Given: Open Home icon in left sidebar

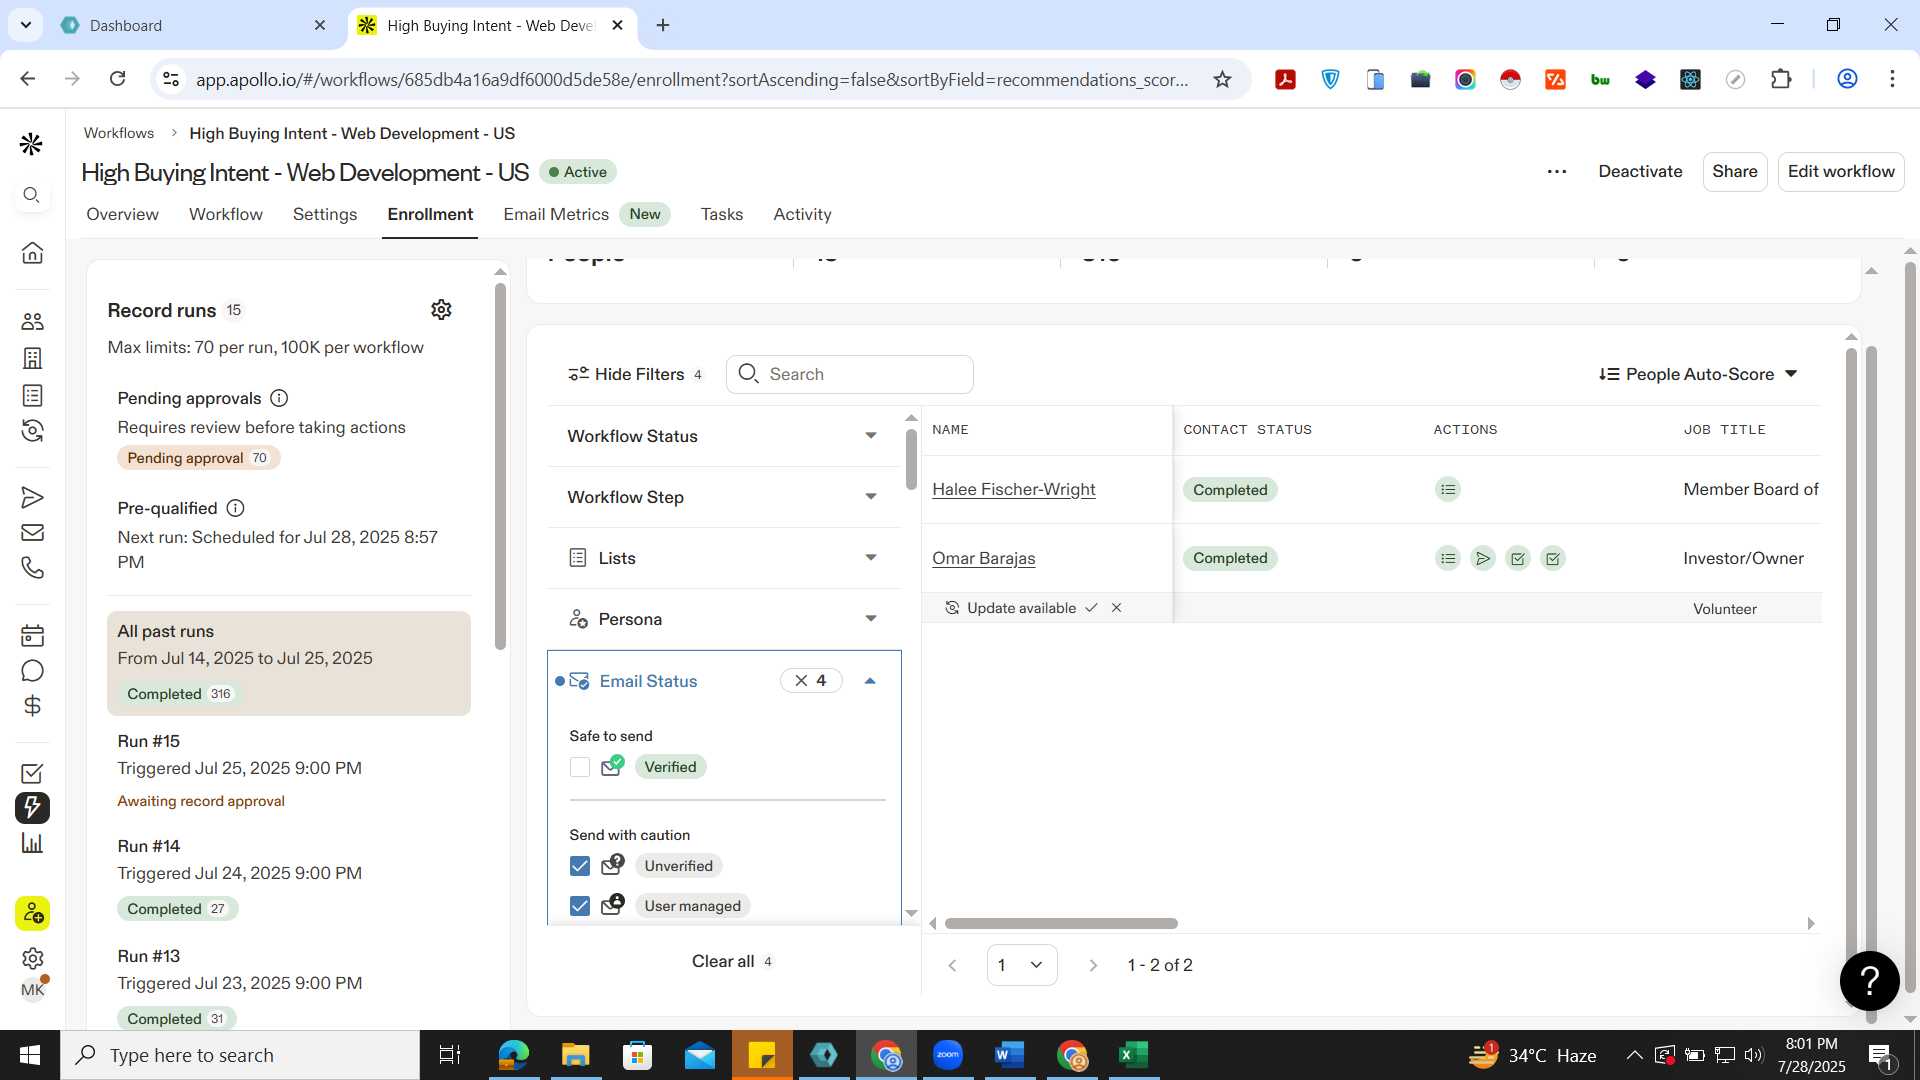Looking at the screenshot, I should (32, 253).
